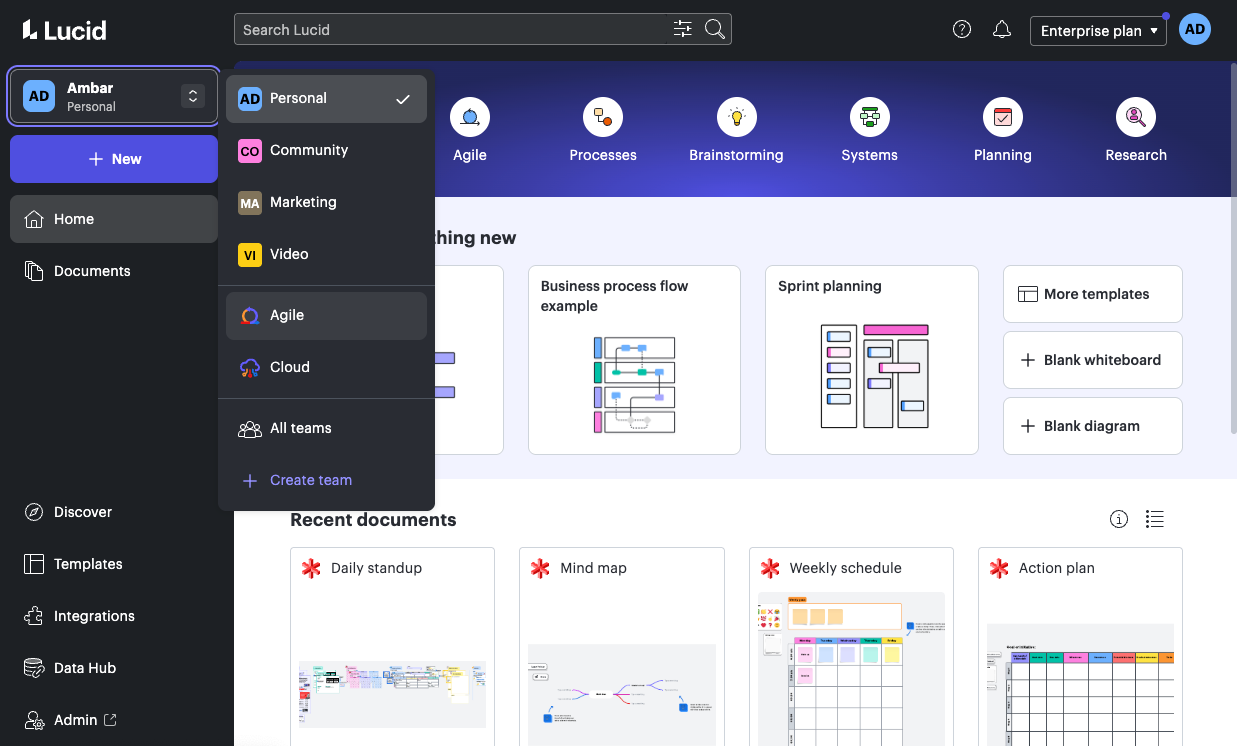Click the page vertical scrollbar
The height and width of the screenshot is (746, 1237).
tap(1232, 250)
